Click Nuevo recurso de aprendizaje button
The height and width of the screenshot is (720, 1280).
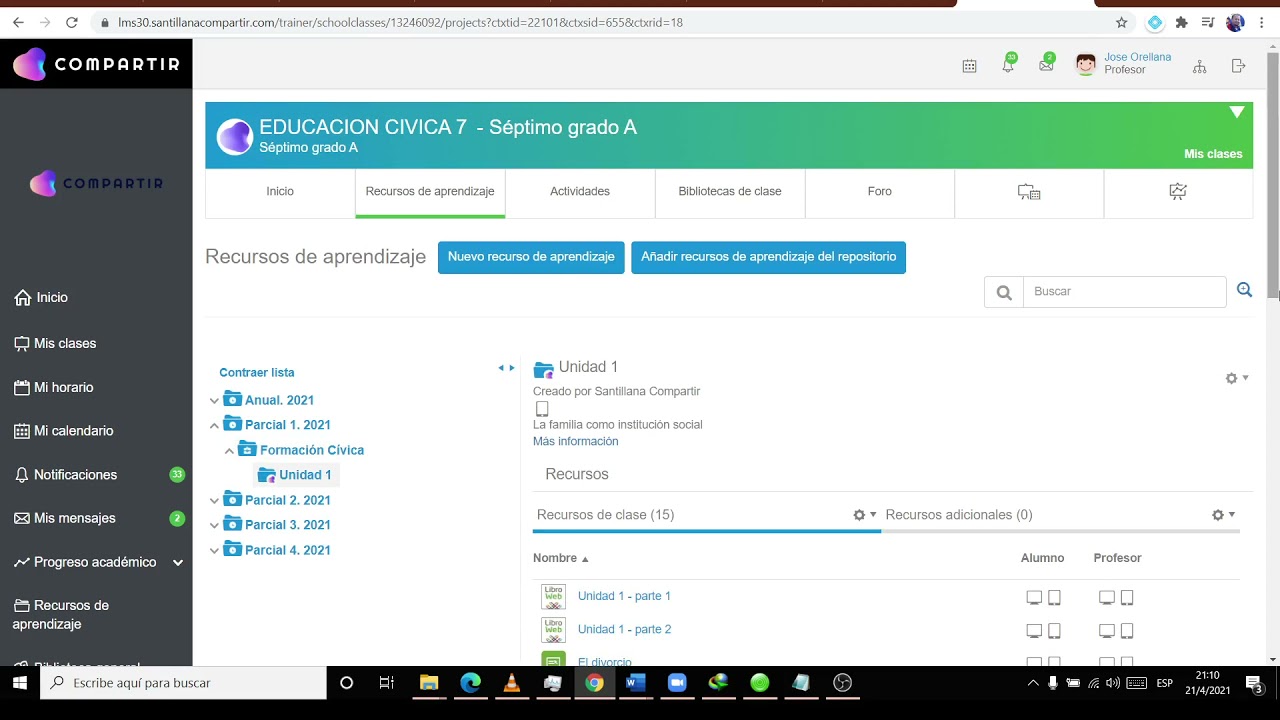(x=531, y=258)
